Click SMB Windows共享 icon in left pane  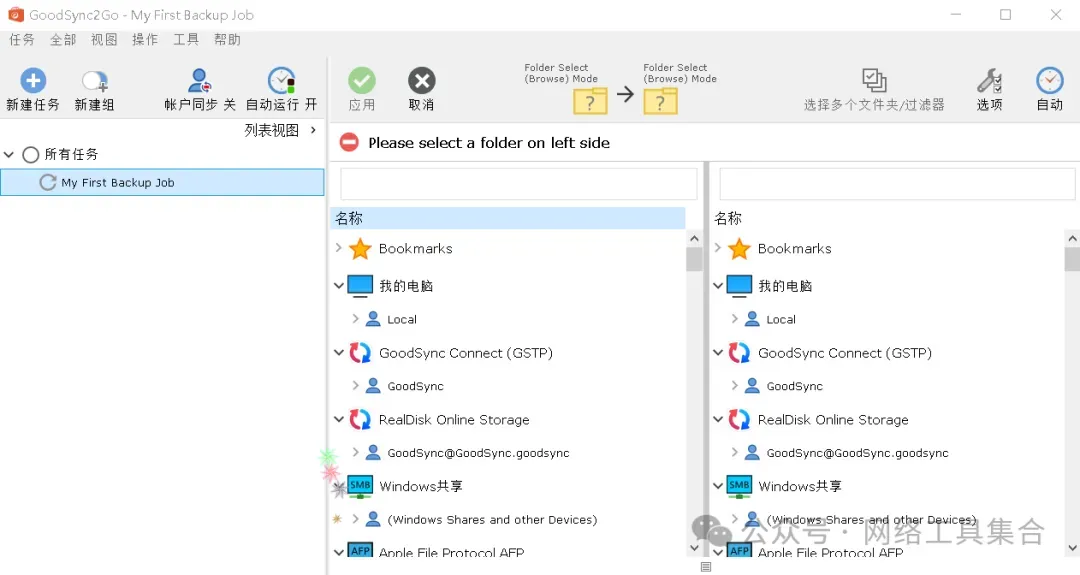360,486
